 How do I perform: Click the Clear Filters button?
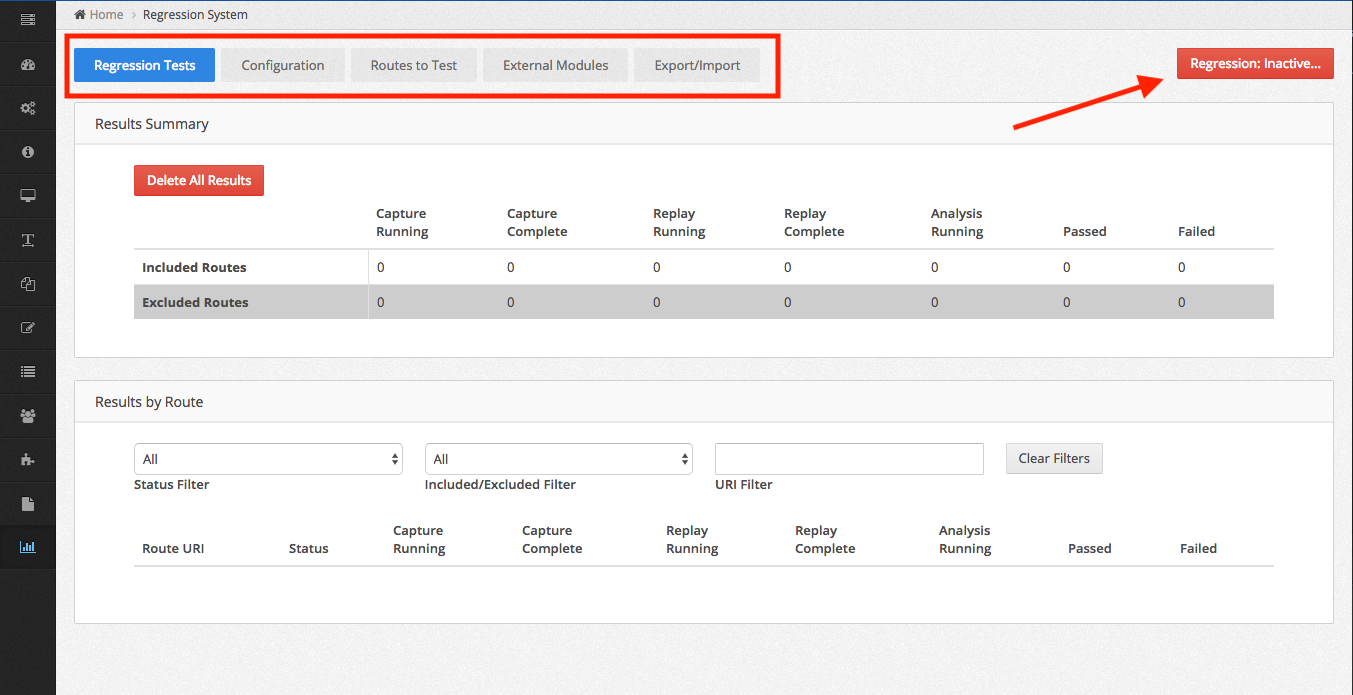tap(1054, 458)
